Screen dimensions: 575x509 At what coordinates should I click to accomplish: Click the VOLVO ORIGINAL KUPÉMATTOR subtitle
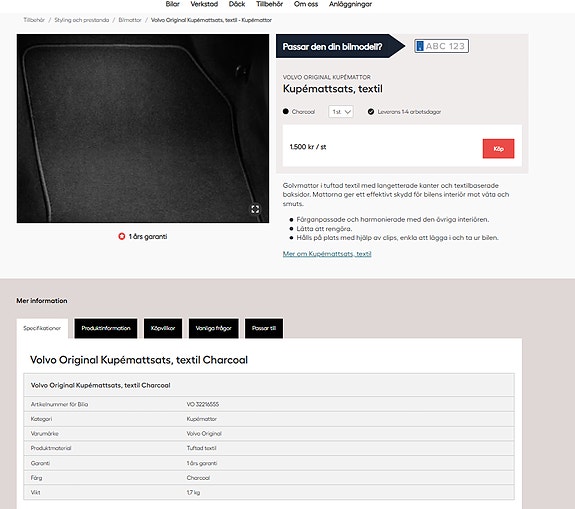[x=327, y=77]
